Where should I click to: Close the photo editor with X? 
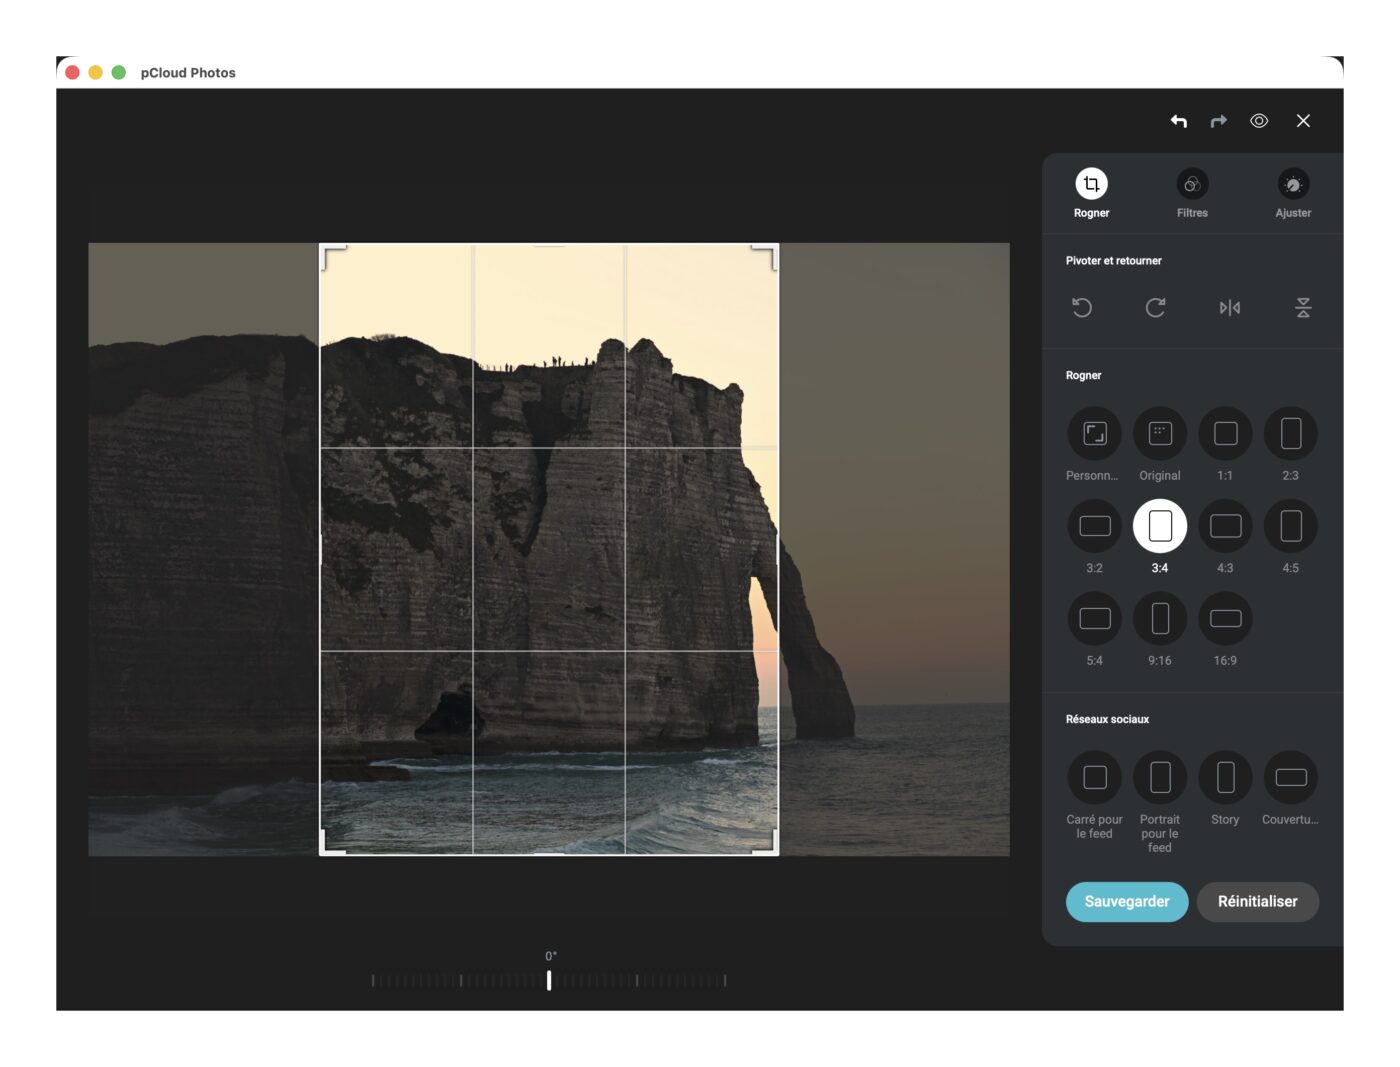[x=1303, y=121]
